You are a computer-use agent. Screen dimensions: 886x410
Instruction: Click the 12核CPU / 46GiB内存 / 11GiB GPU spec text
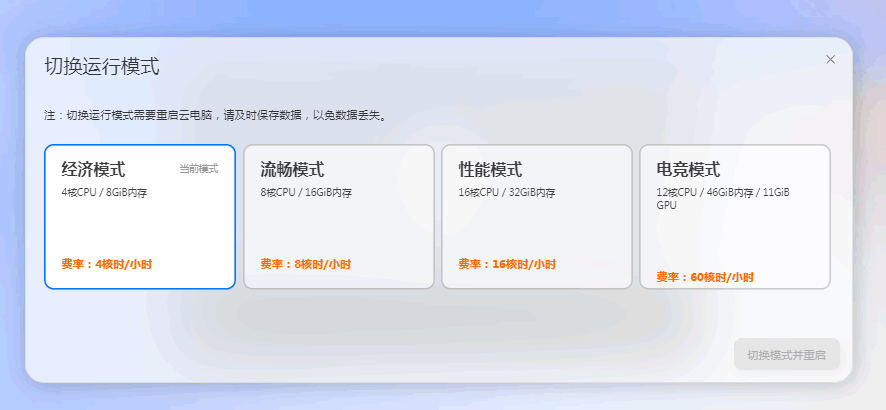point(722,197)
